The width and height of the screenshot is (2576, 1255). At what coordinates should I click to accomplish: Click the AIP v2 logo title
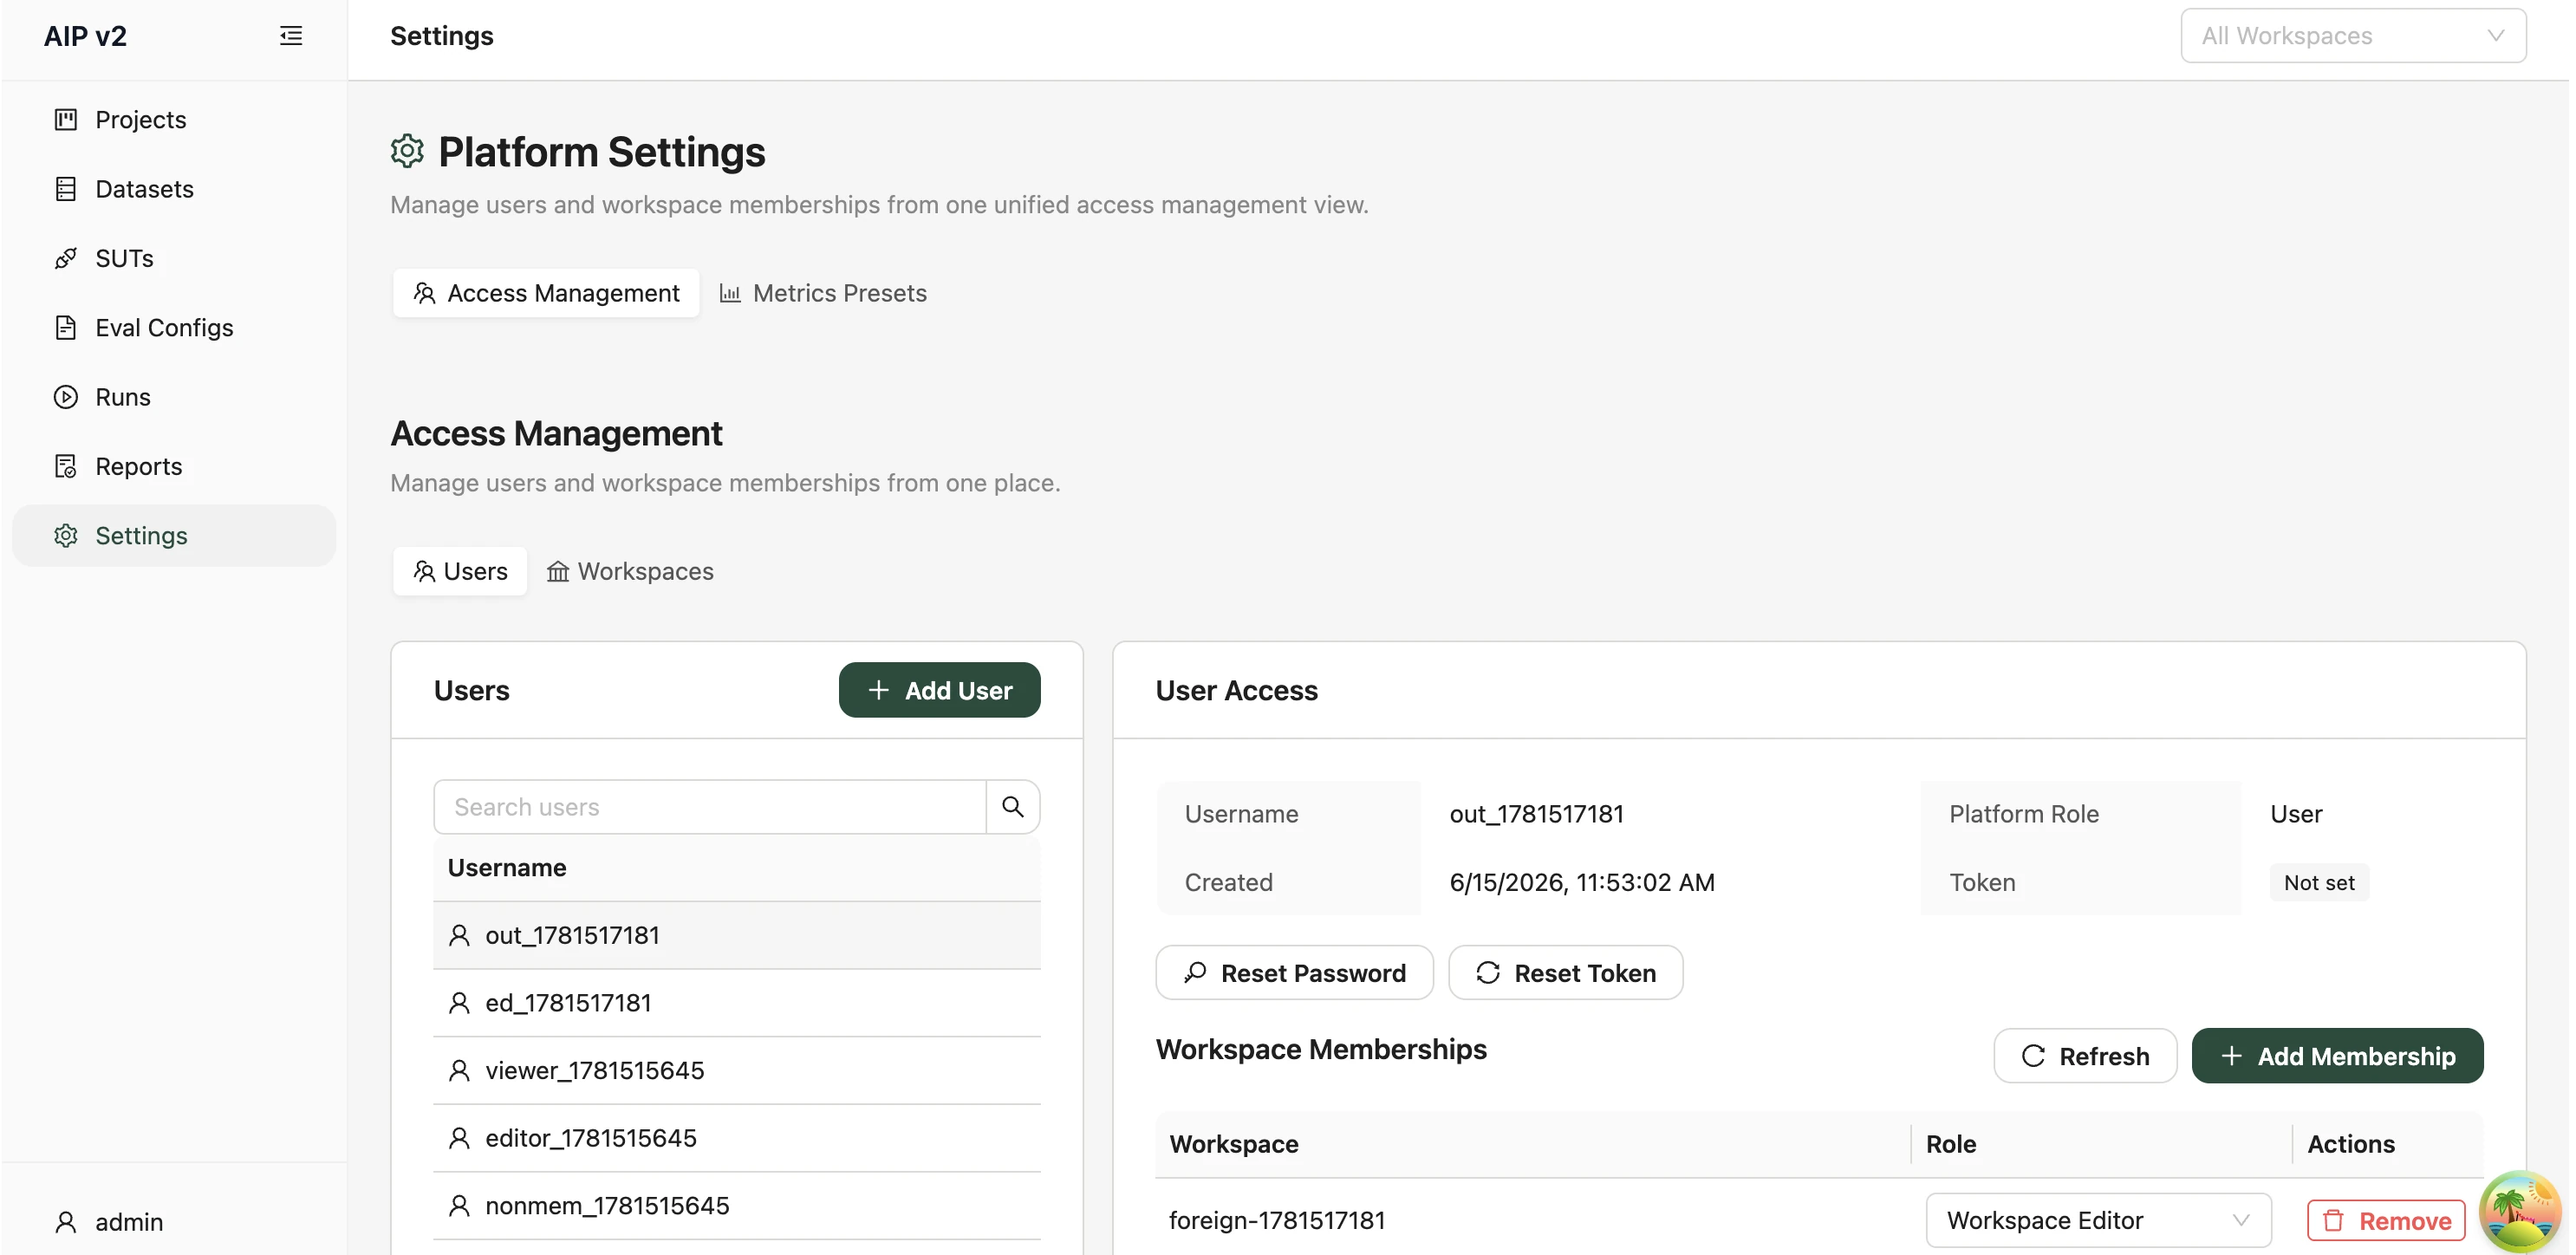[x=85, y=36]
